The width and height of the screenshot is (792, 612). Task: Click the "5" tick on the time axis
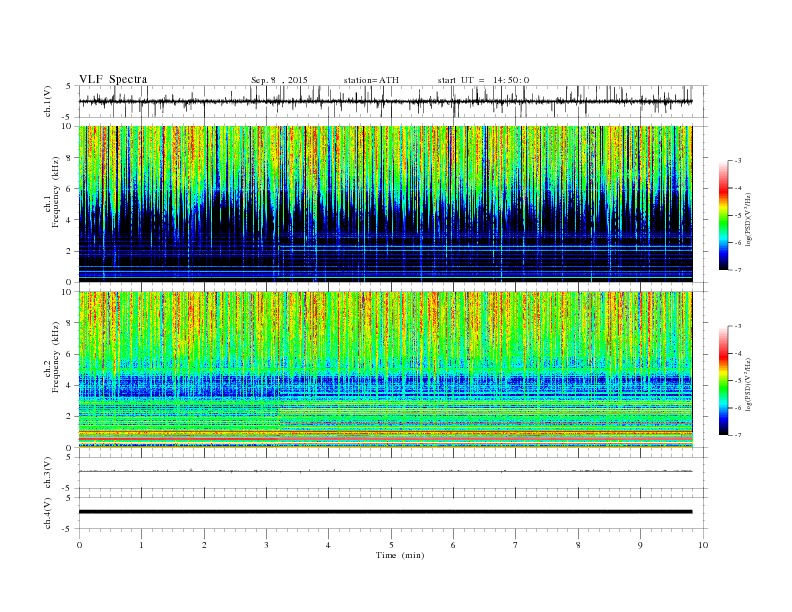[x=391, y=545]
